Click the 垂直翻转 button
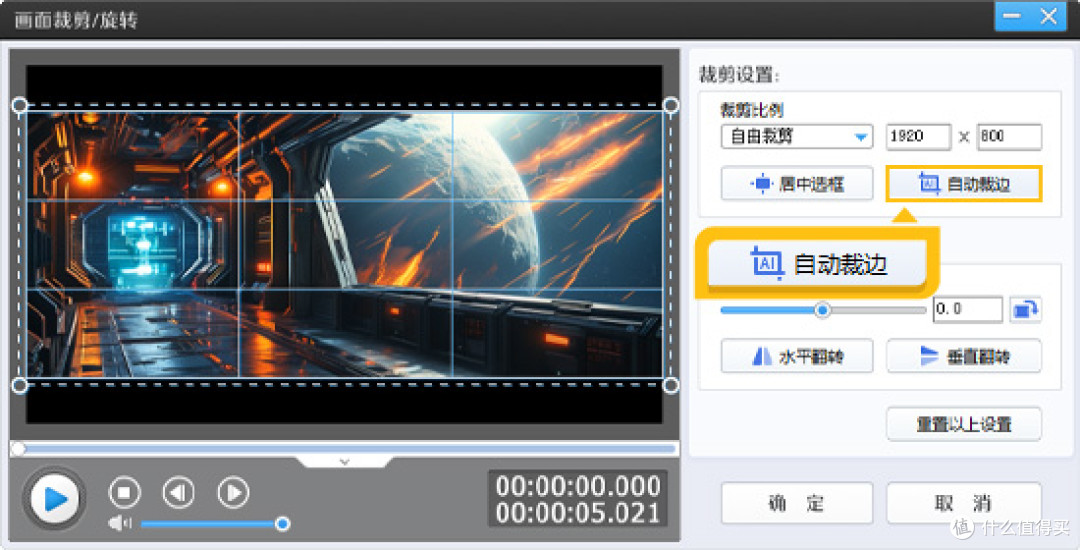 [x=964, y=356]
